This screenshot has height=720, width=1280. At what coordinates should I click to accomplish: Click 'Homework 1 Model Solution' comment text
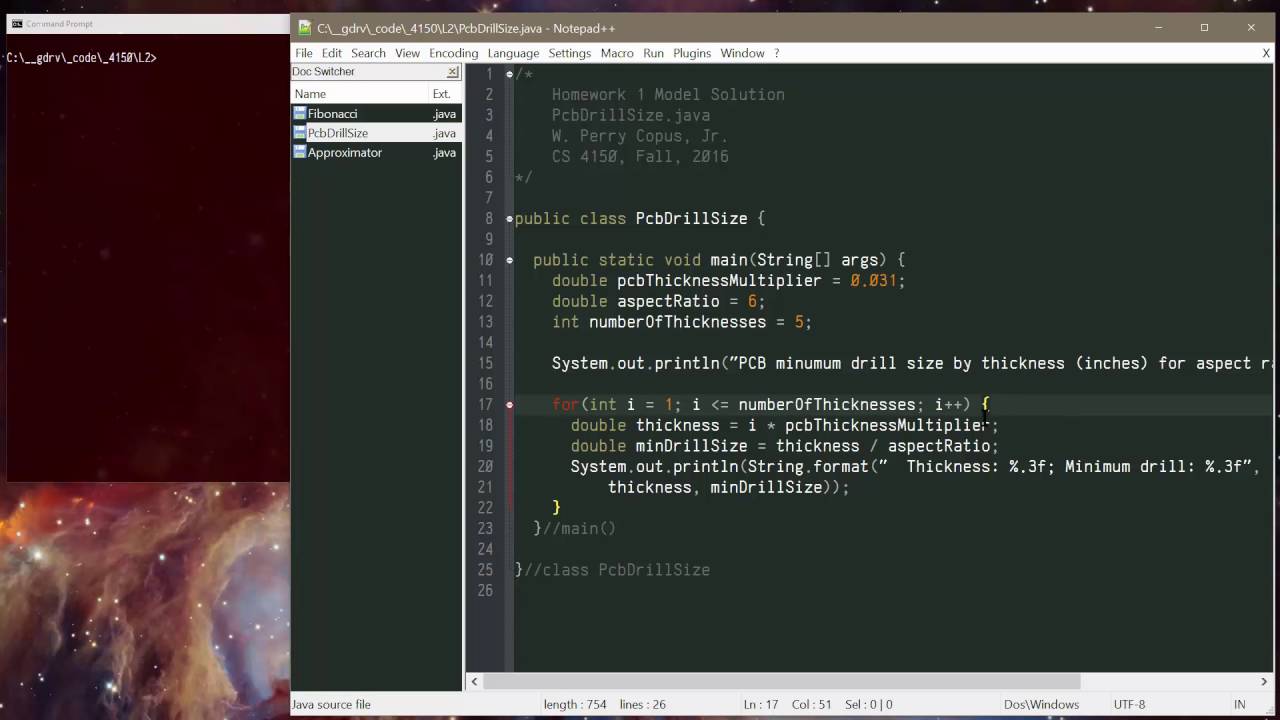coord(668,95)
